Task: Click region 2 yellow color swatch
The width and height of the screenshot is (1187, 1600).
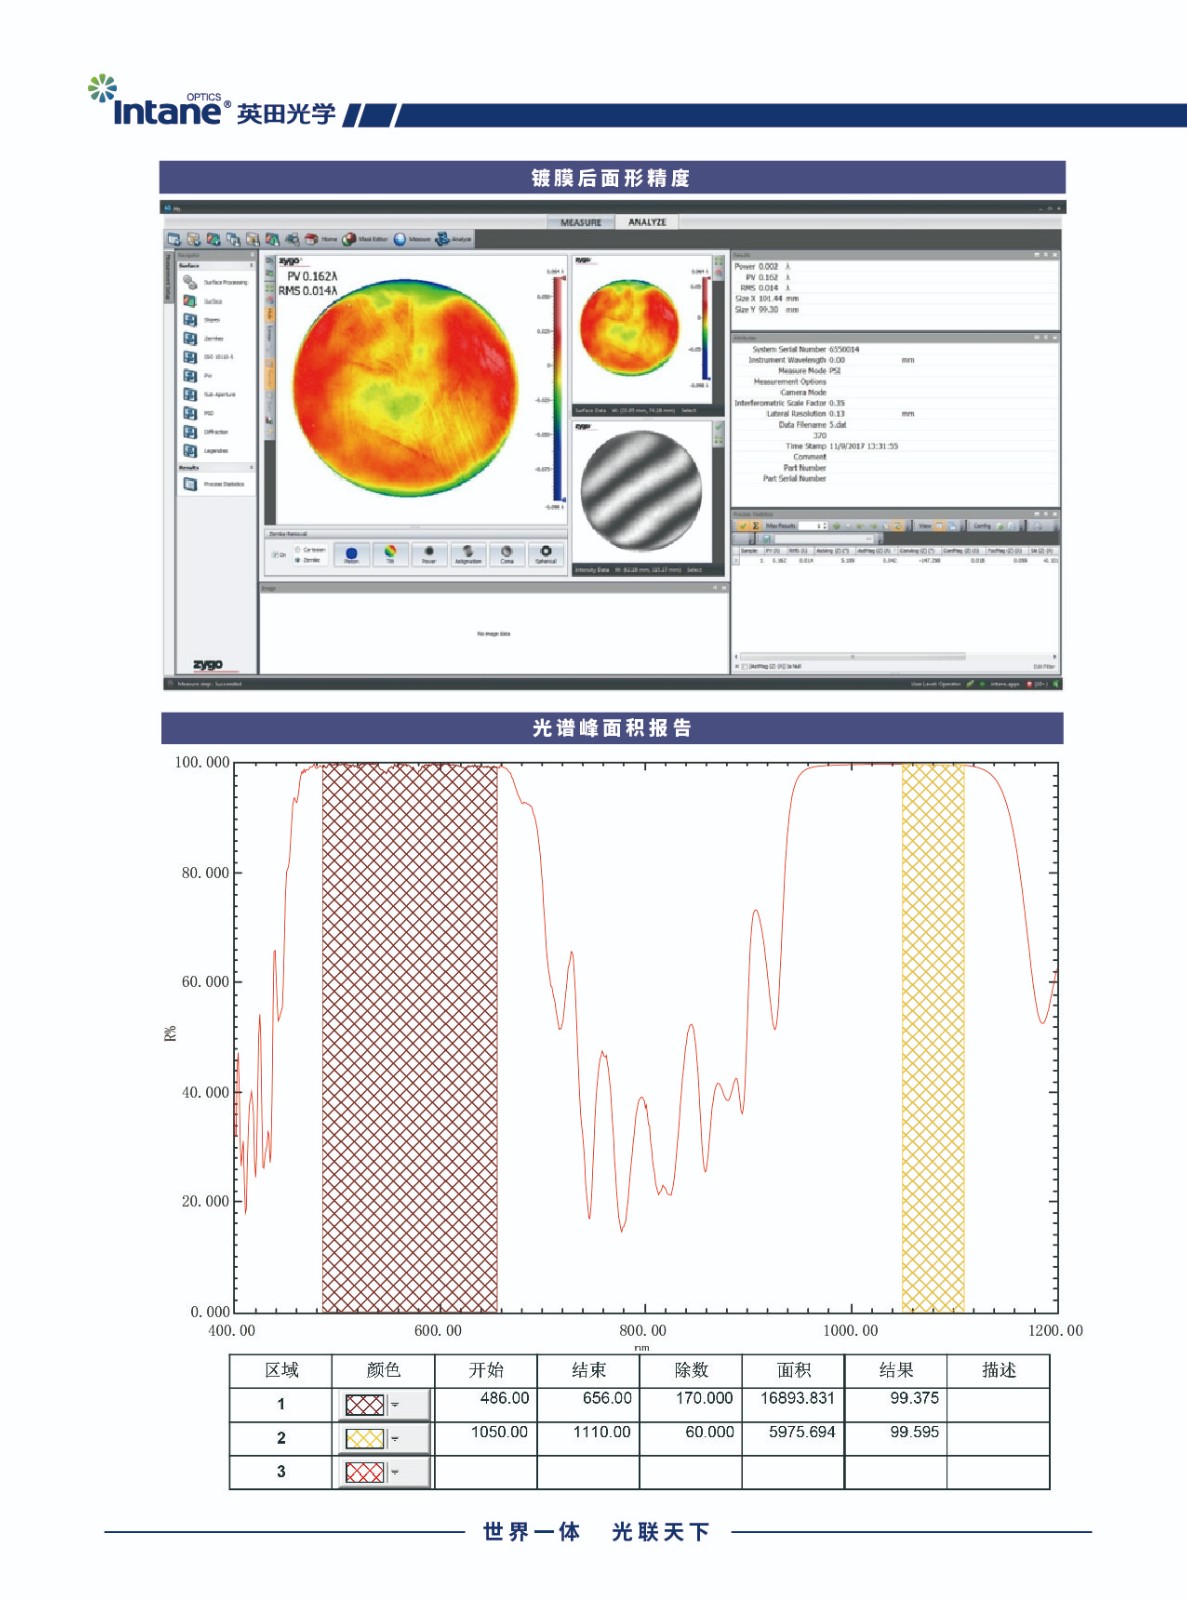Action: click(x=364, y=1438)
